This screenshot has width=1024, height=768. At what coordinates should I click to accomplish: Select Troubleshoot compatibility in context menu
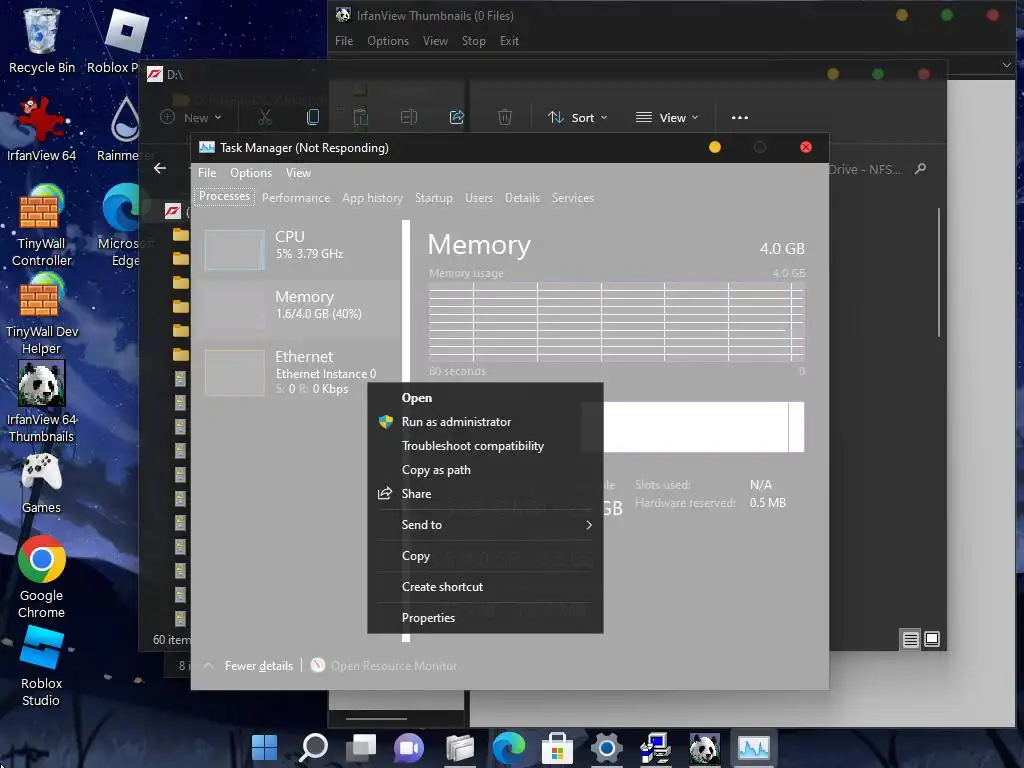485,446
